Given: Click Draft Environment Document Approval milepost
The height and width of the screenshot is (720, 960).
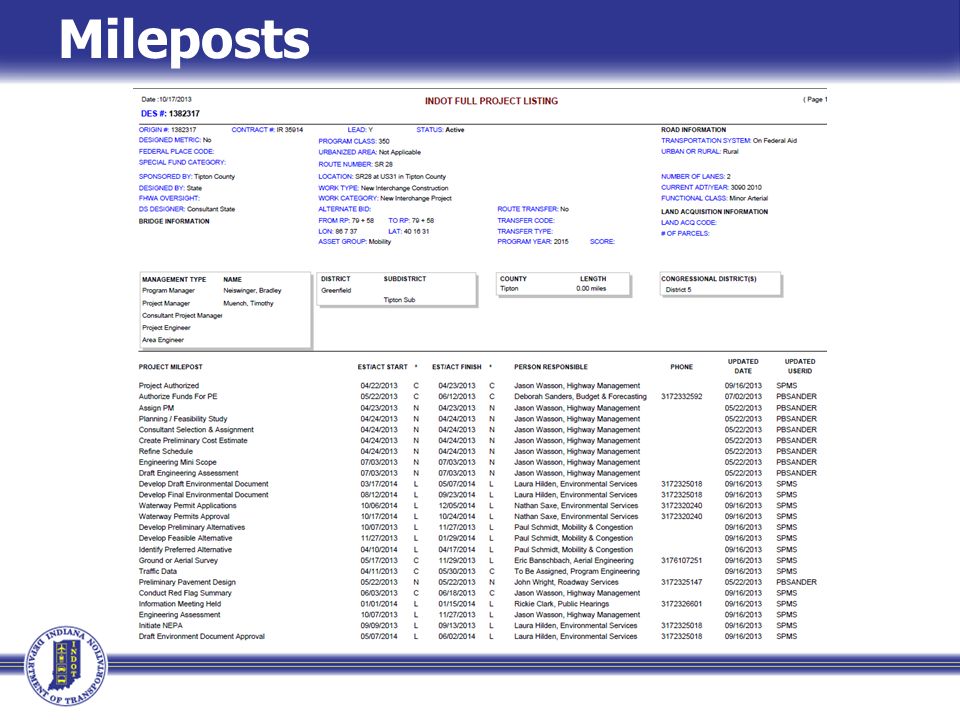Looking at the screenshot, I should click(202, 637).
